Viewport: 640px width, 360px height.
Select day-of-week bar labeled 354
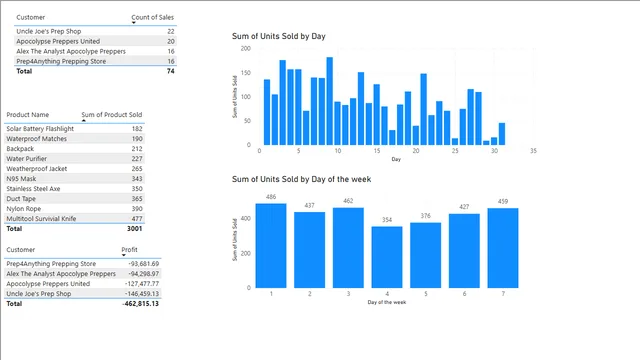pyautogui.click(x=387, y=257)
